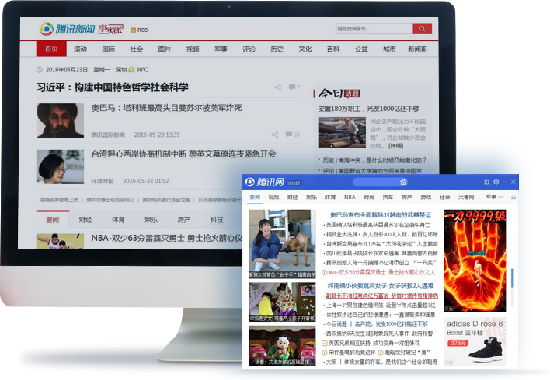Click the red search magnifier button
Viewport: 550px width, 380px height.
[x=422, y=29]
